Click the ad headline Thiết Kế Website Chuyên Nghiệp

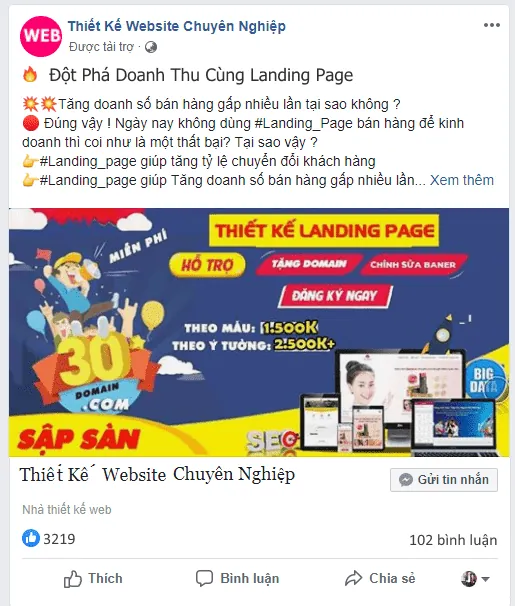tap(157, 475)
